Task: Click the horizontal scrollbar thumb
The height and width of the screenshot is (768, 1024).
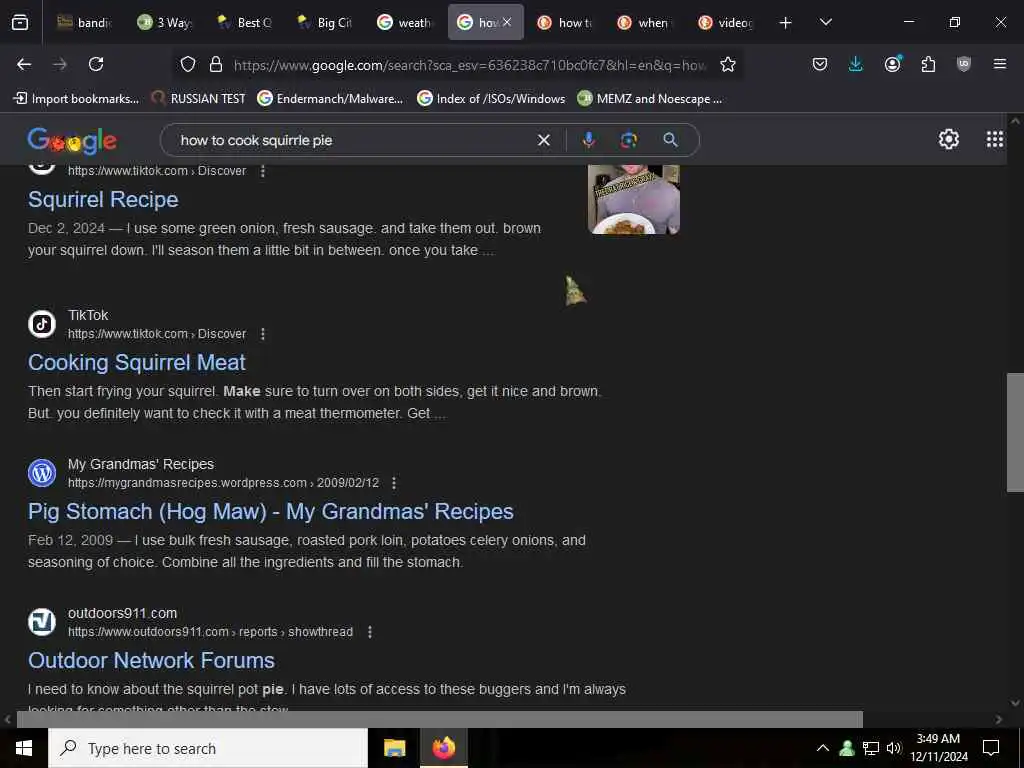Action: click(440, 719)
